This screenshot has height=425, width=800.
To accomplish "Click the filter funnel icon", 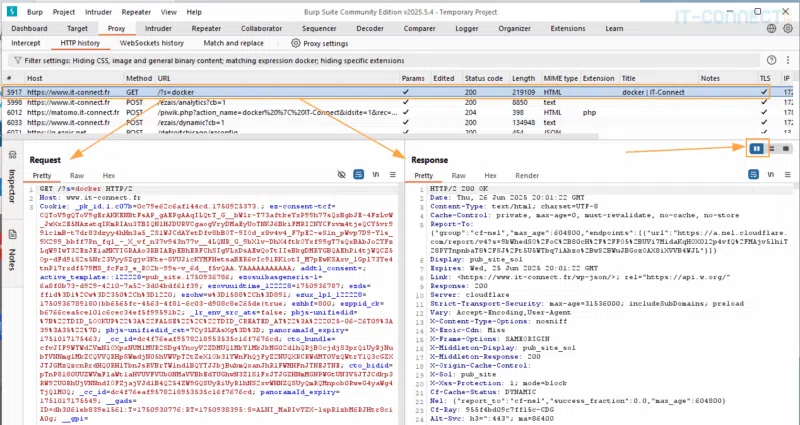I will tap(17, 60).
